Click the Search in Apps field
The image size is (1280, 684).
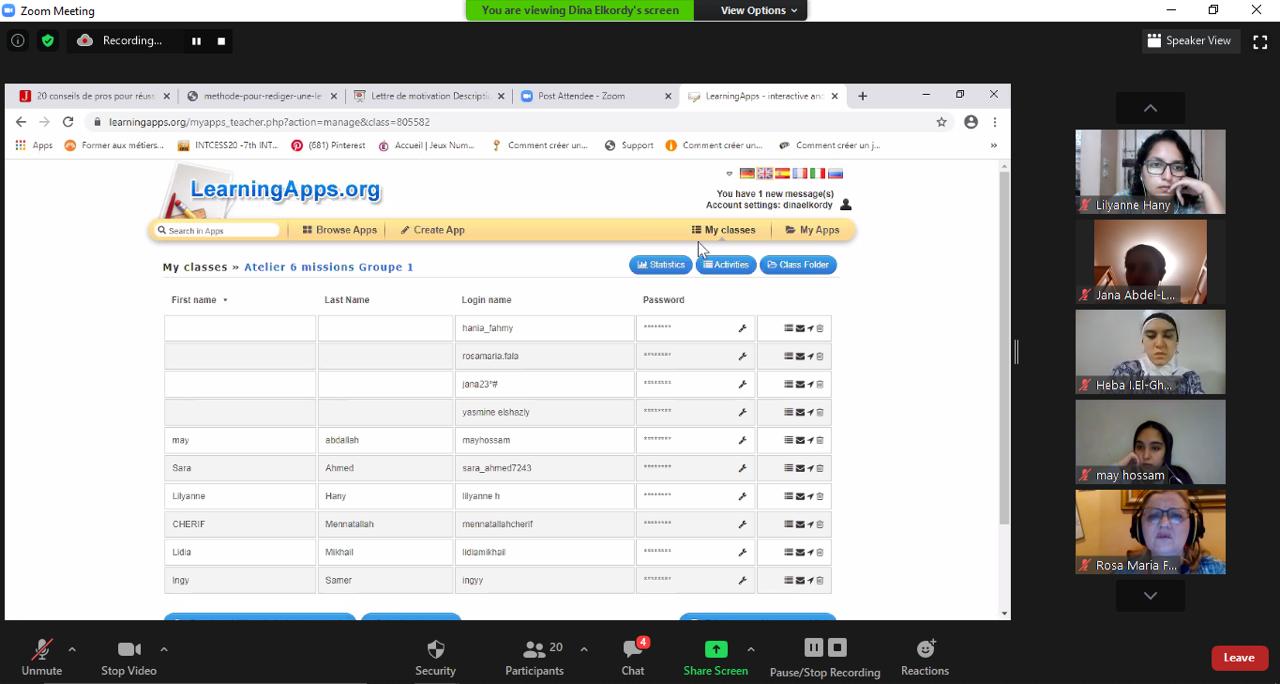[x=220, y=231]
